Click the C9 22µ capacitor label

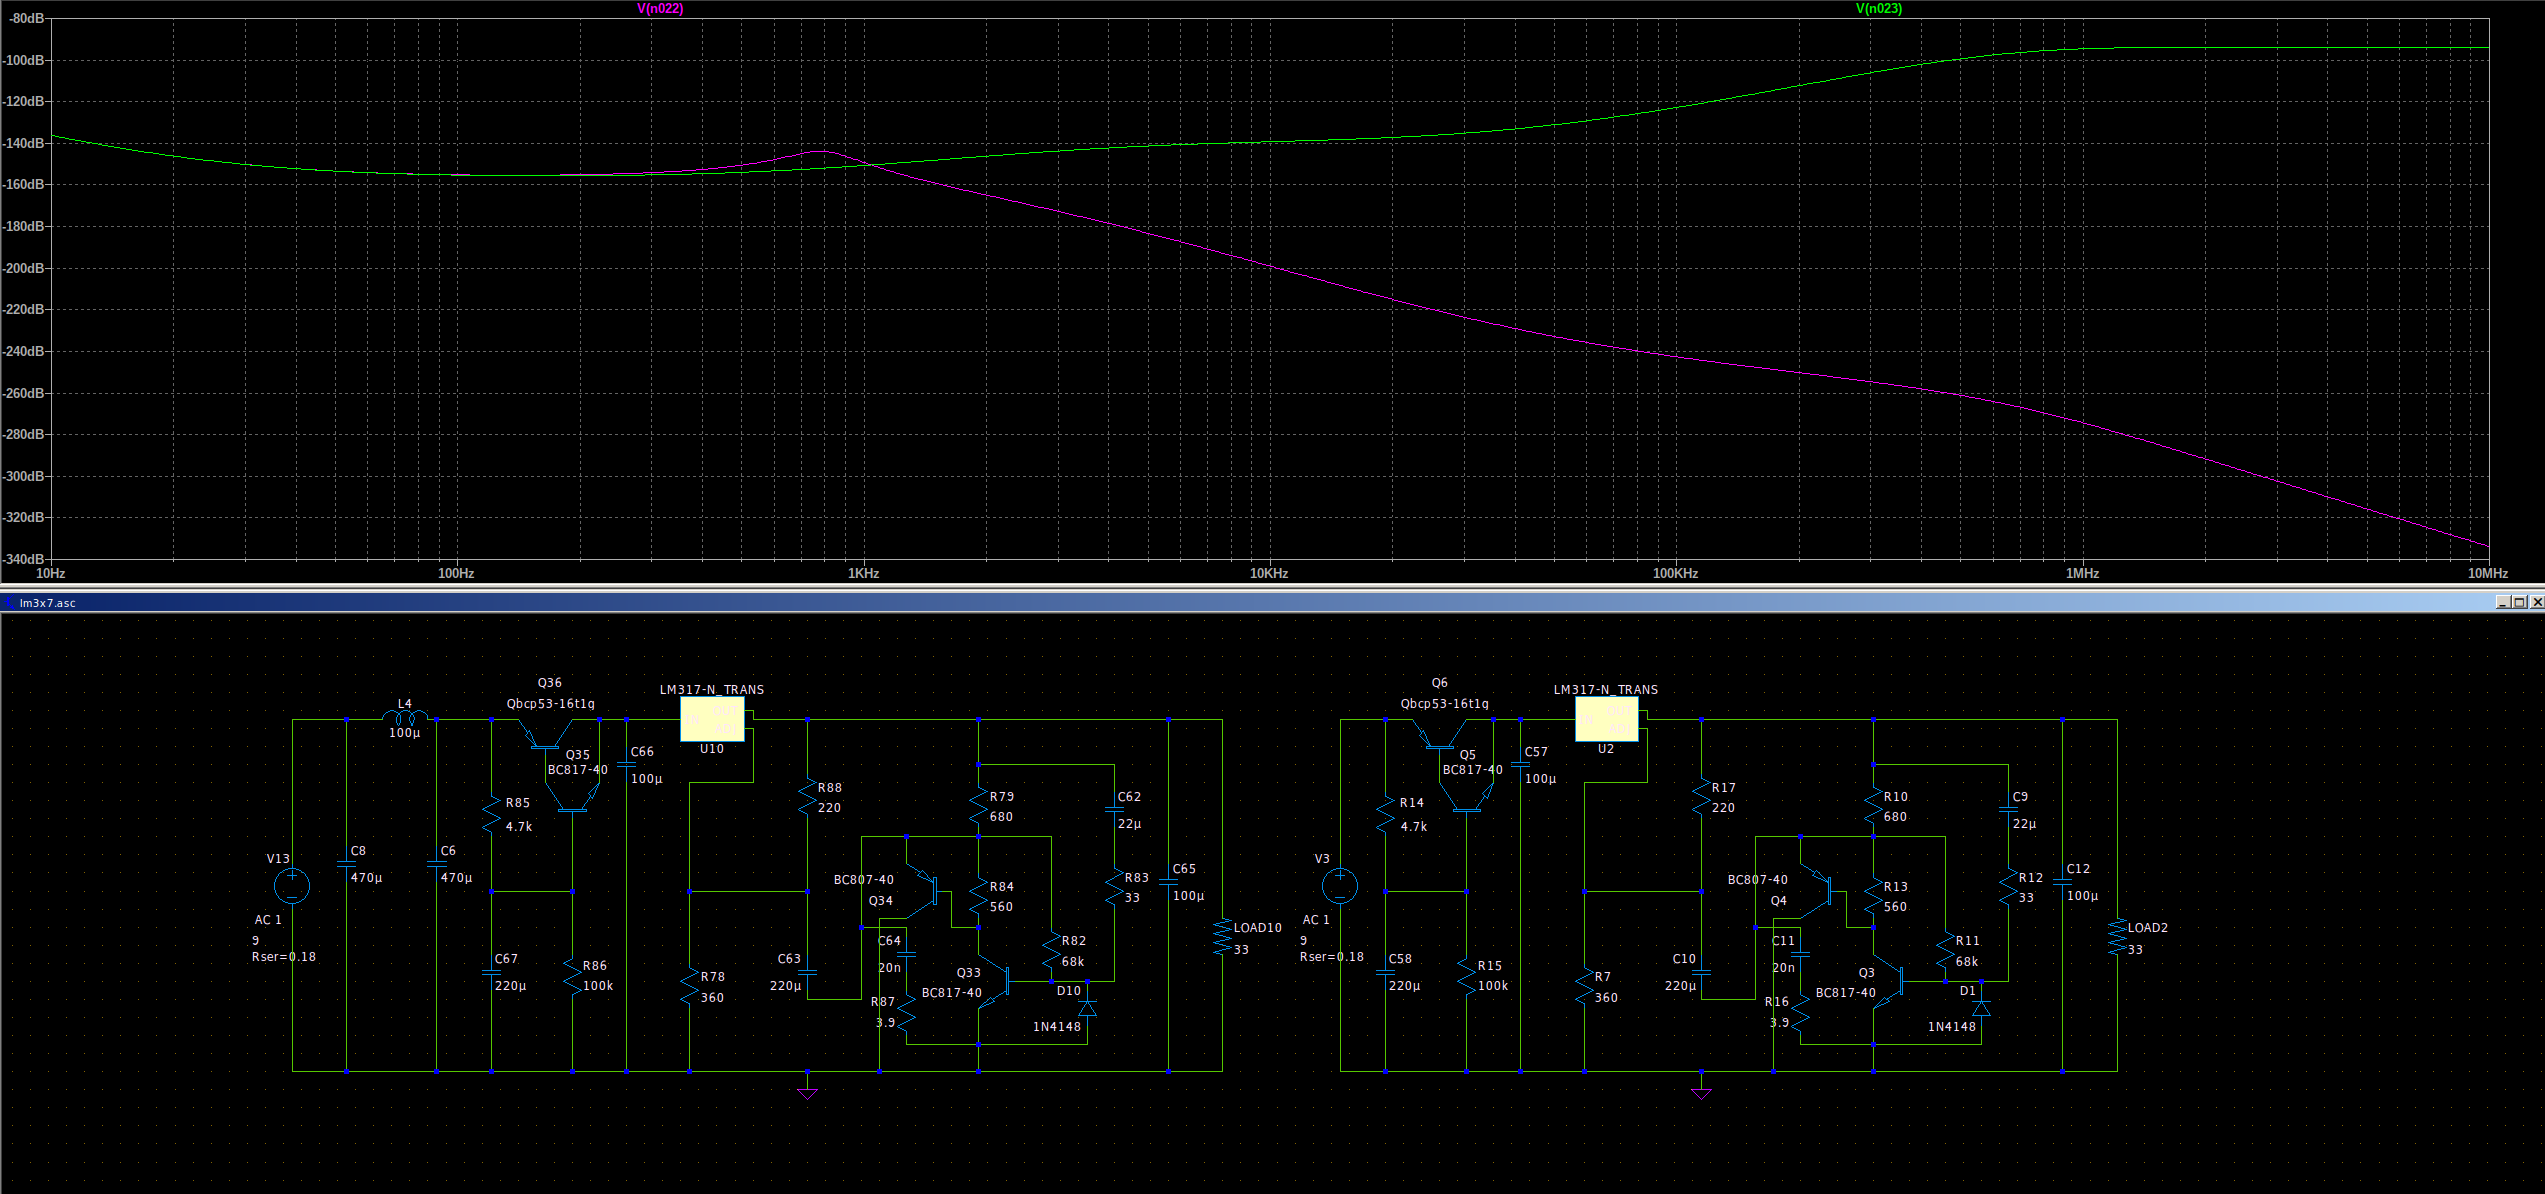2024,810
